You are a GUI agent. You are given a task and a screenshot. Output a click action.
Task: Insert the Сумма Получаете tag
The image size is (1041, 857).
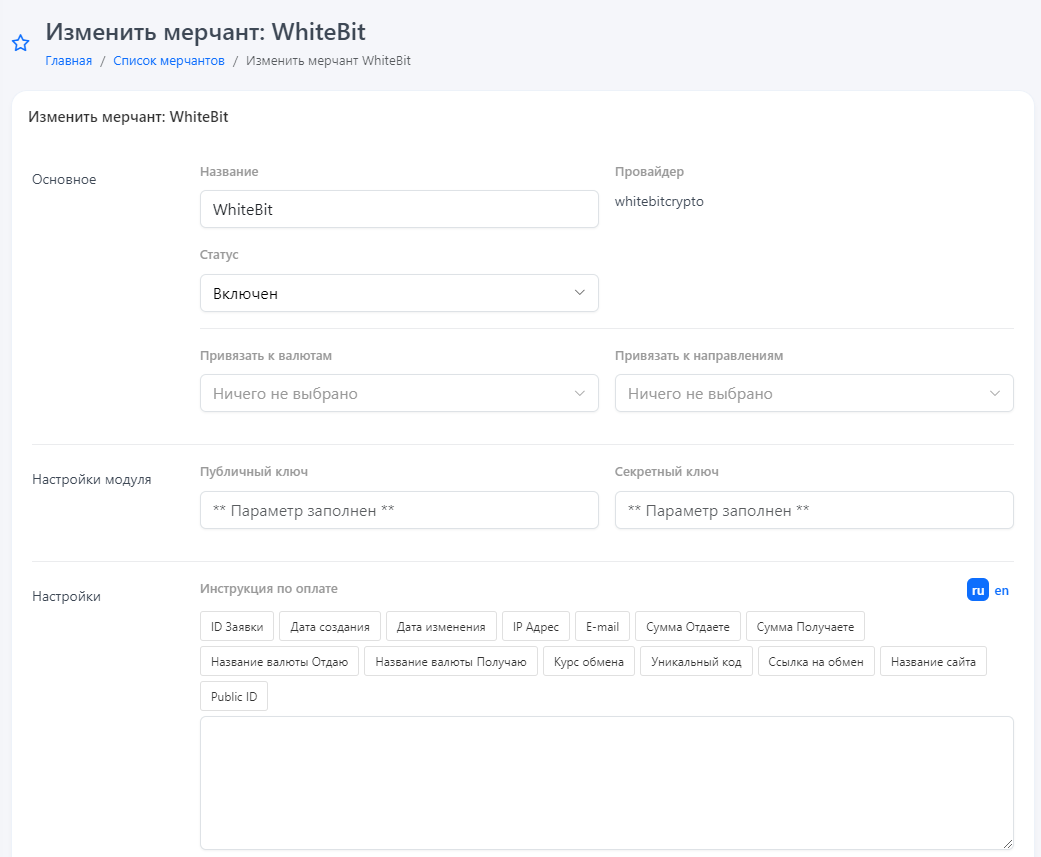(x=805, y=627)
